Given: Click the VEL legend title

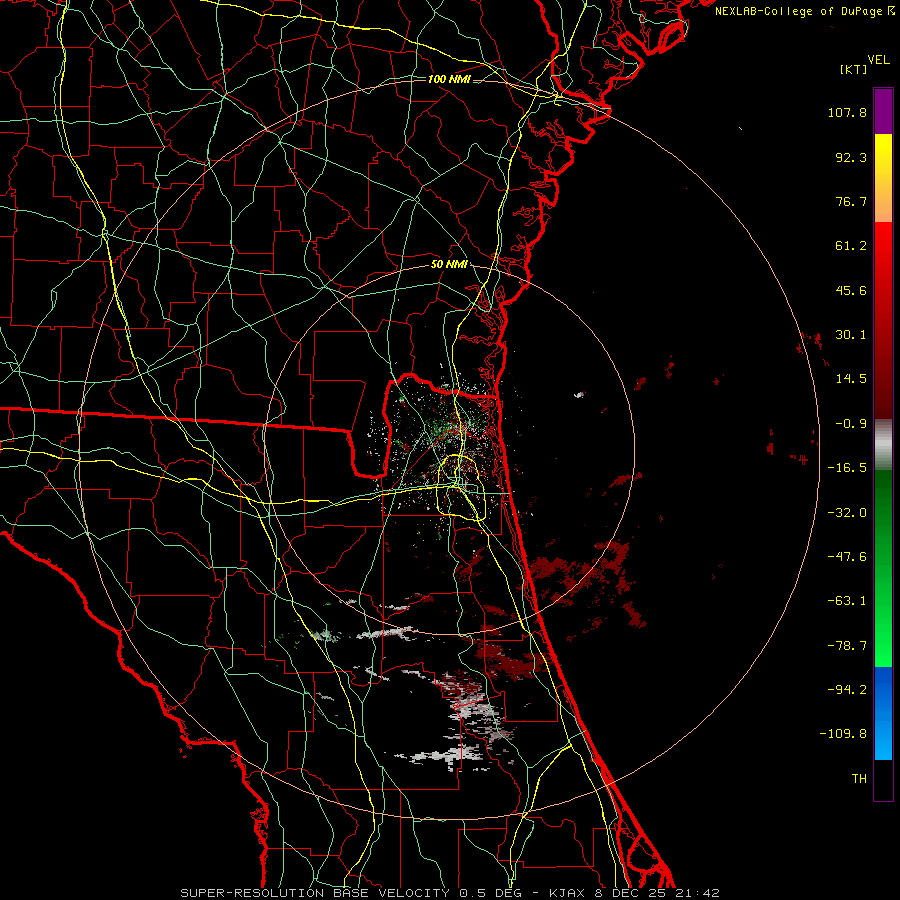Looking at the screenshot, I should [878, 60].
